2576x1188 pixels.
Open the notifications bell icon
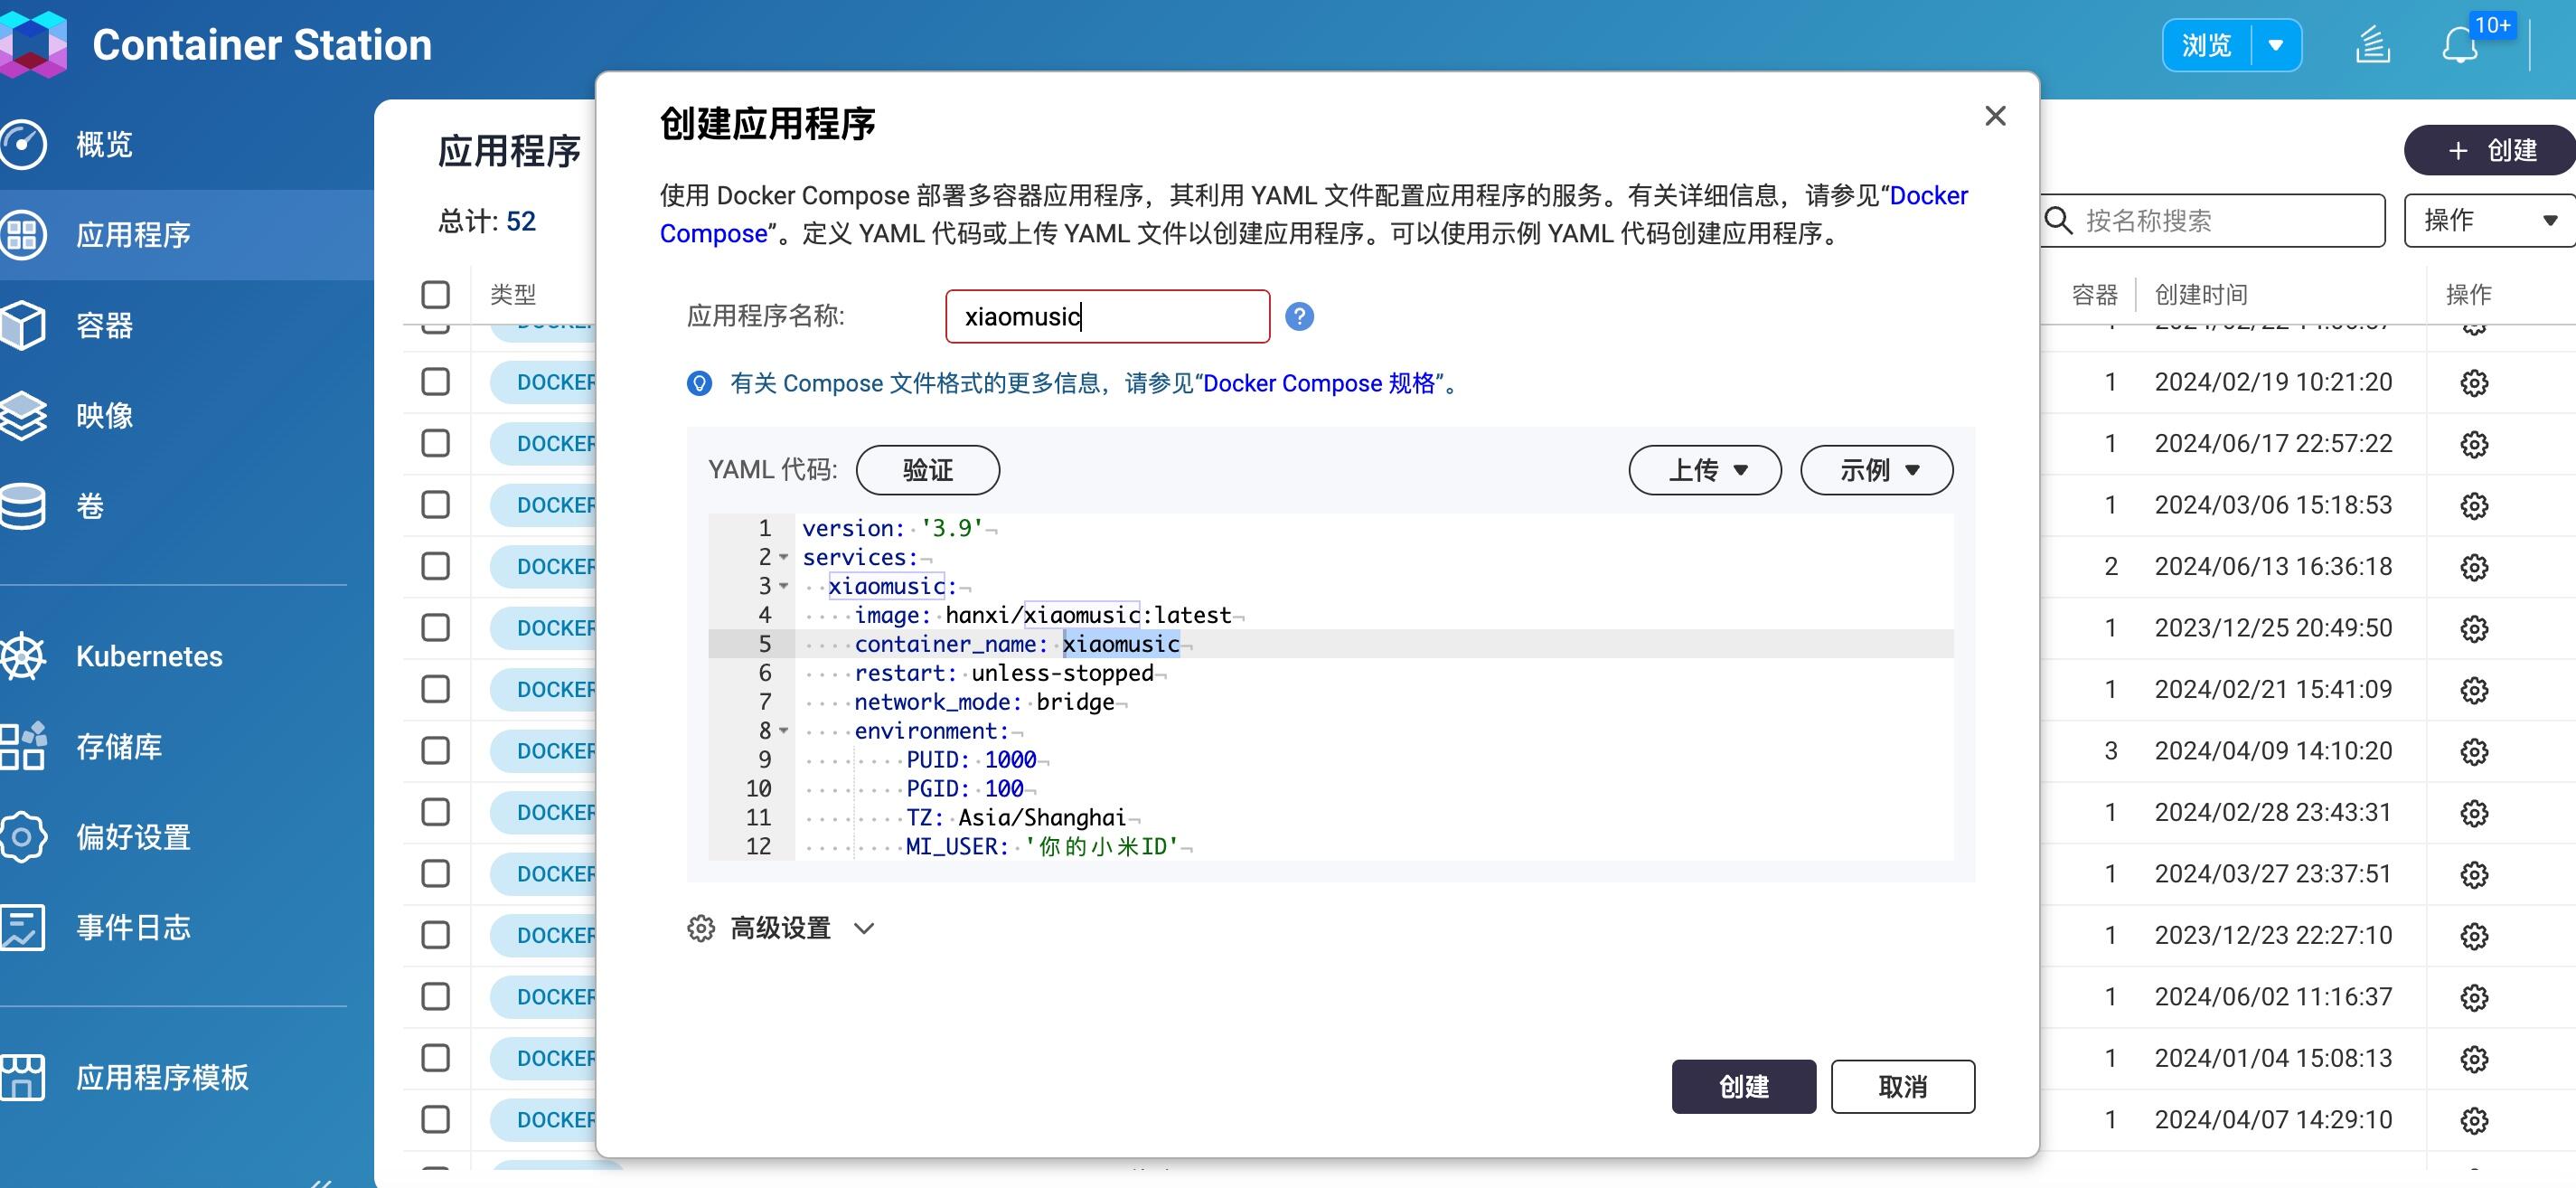click(2460, 45)
